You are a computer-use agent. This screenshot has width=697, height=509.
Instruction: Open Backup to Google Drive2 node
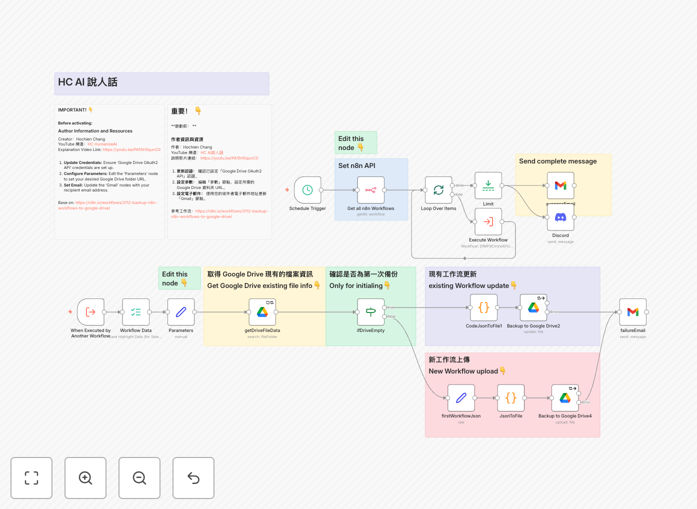[533, 307]
